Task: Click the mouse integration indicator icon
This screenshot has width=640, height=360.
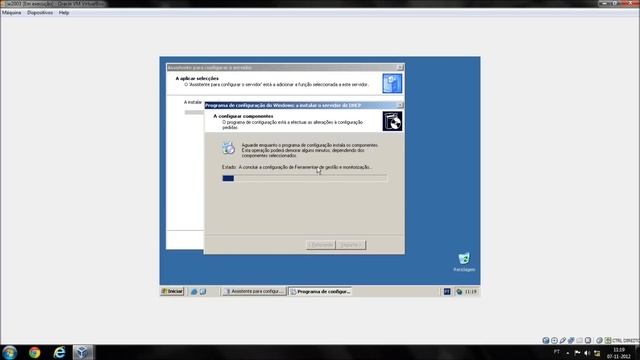Action: (x=599, y=340)
